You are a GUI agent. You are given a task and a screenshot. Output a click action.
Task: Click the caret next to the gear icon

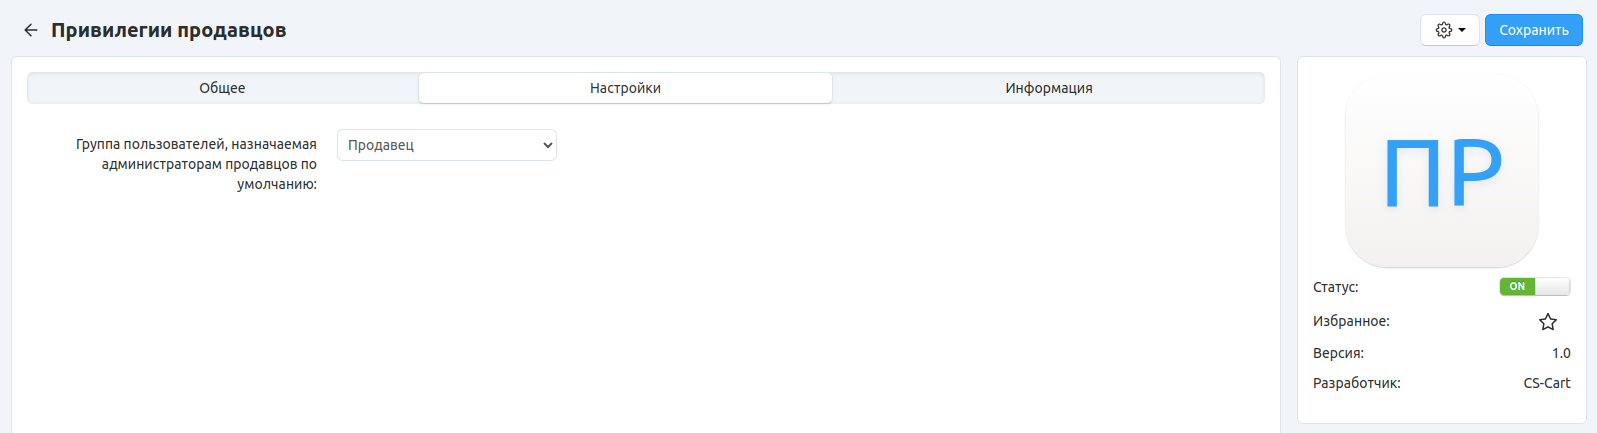1462,30
